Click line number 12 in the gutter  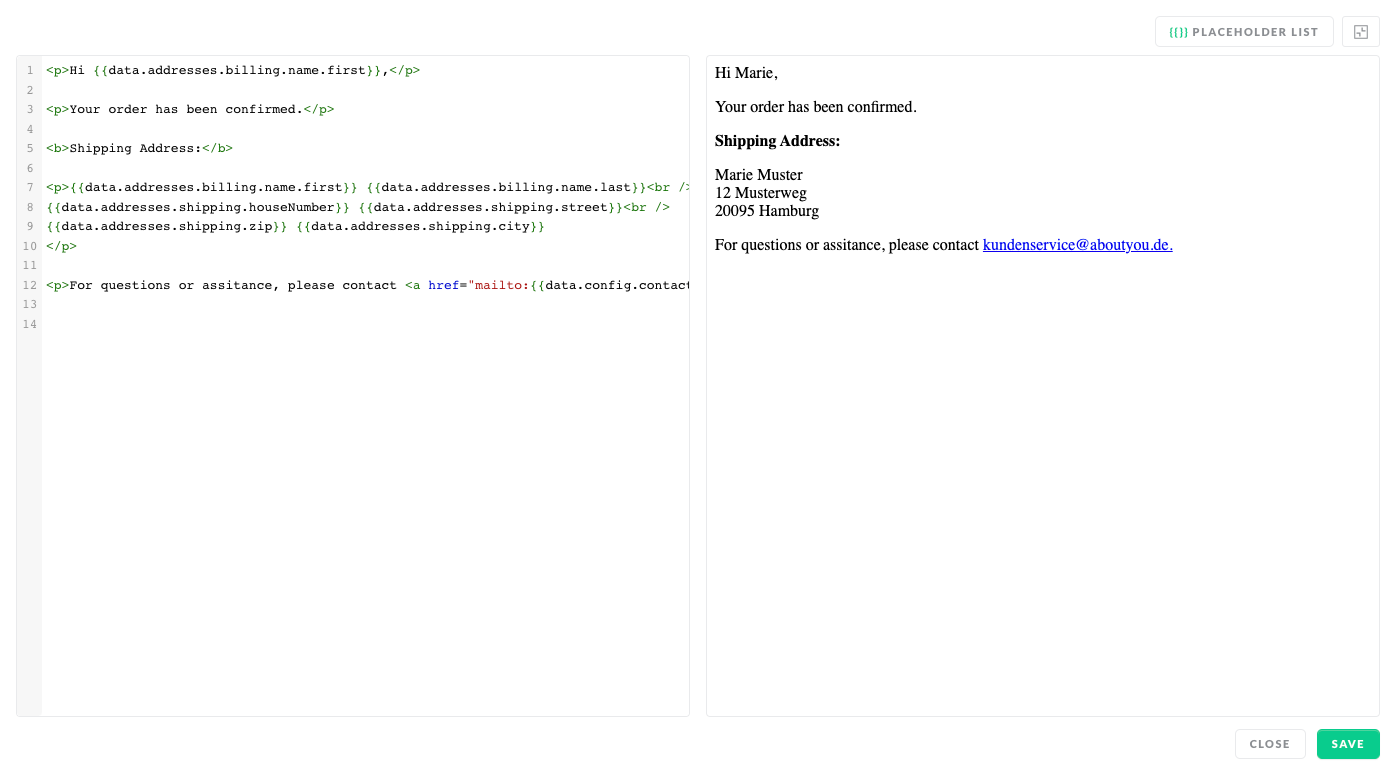point(29,286)
